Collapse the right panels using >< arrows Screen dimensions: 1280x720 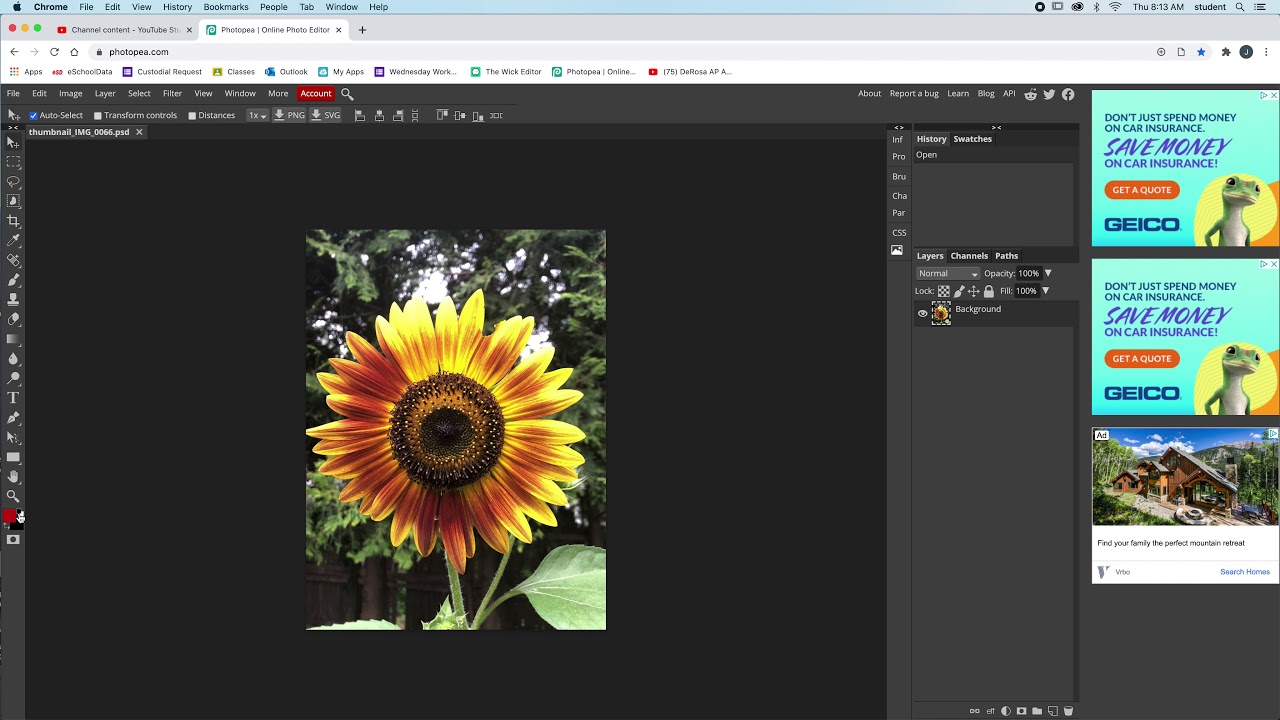coord(996,127)
